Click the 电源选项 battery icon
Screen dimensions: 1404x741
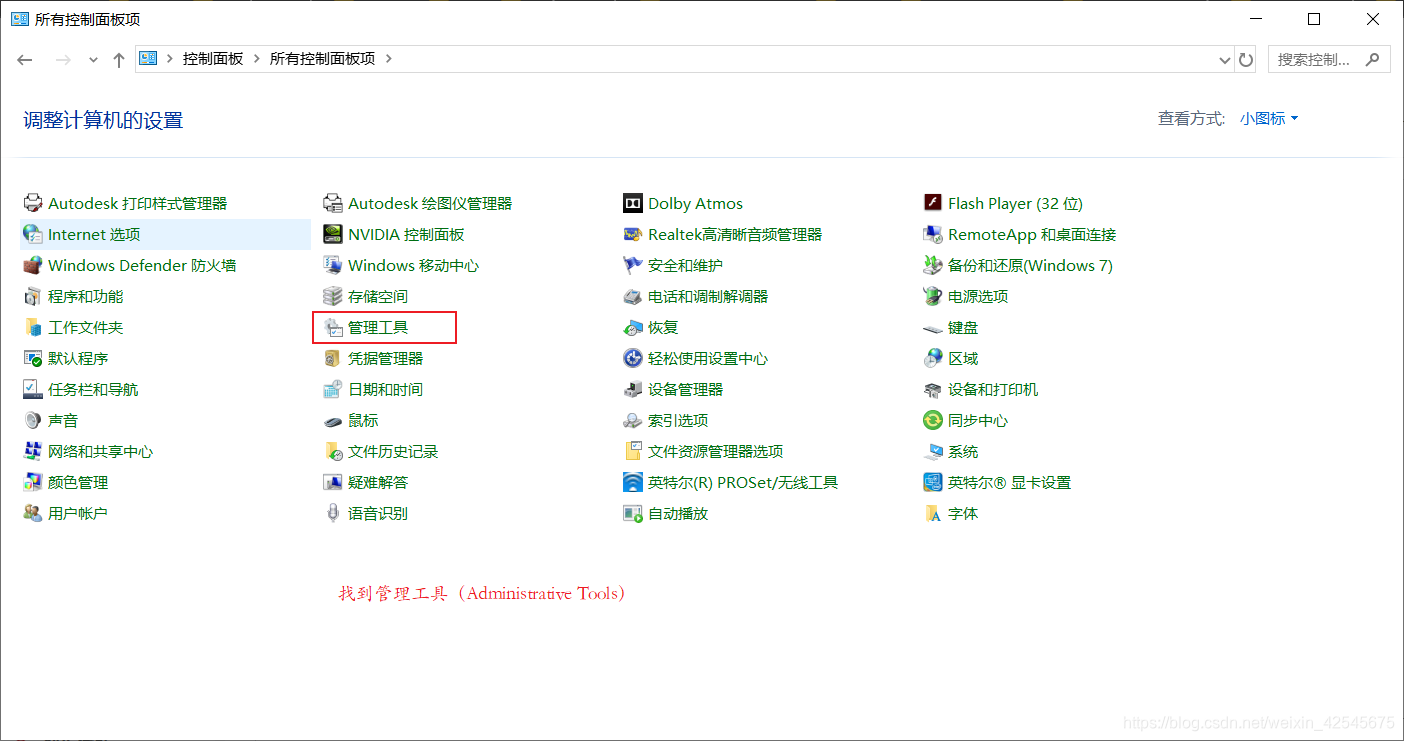(933, 297)
